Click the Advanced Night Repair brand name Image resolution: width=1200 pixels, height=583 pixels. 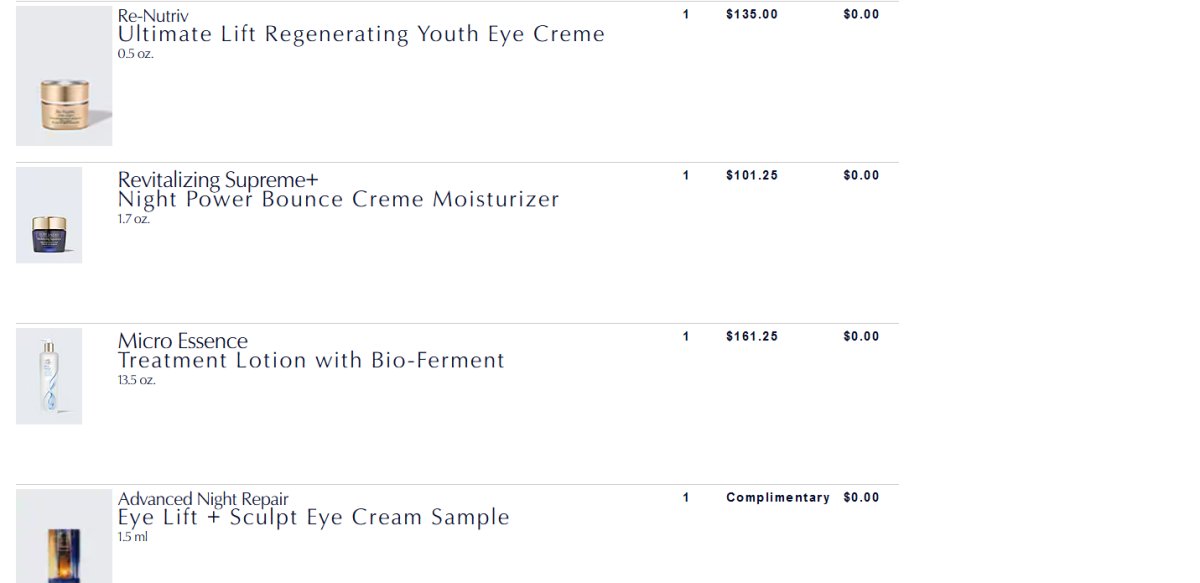pos(203,499)
